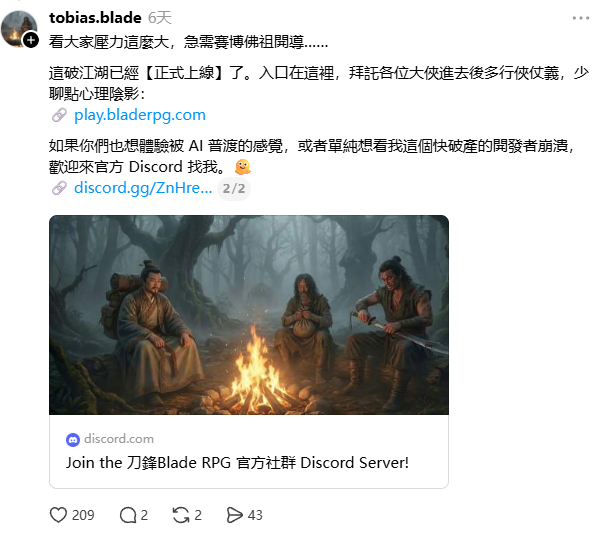
Task: Click the 6天 post timestamp
Action: pos(160,18)
